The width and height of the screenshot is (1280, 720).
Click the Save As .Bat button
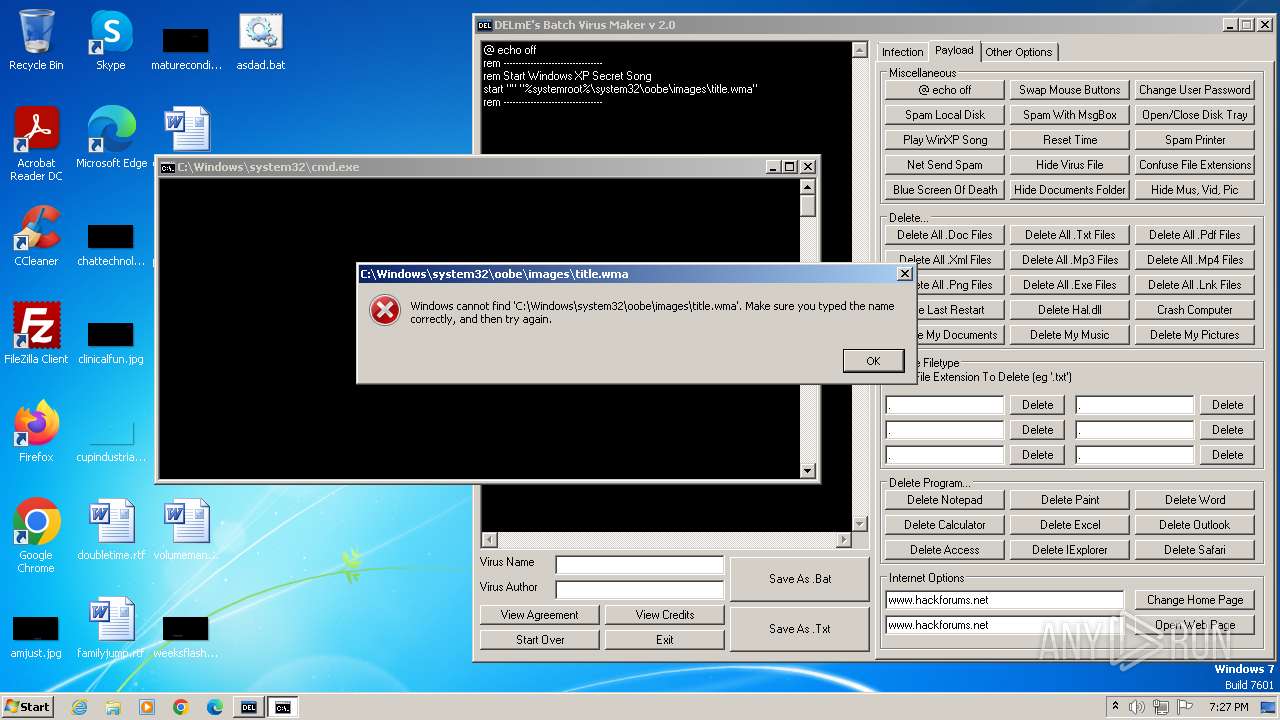click(800, 579)
